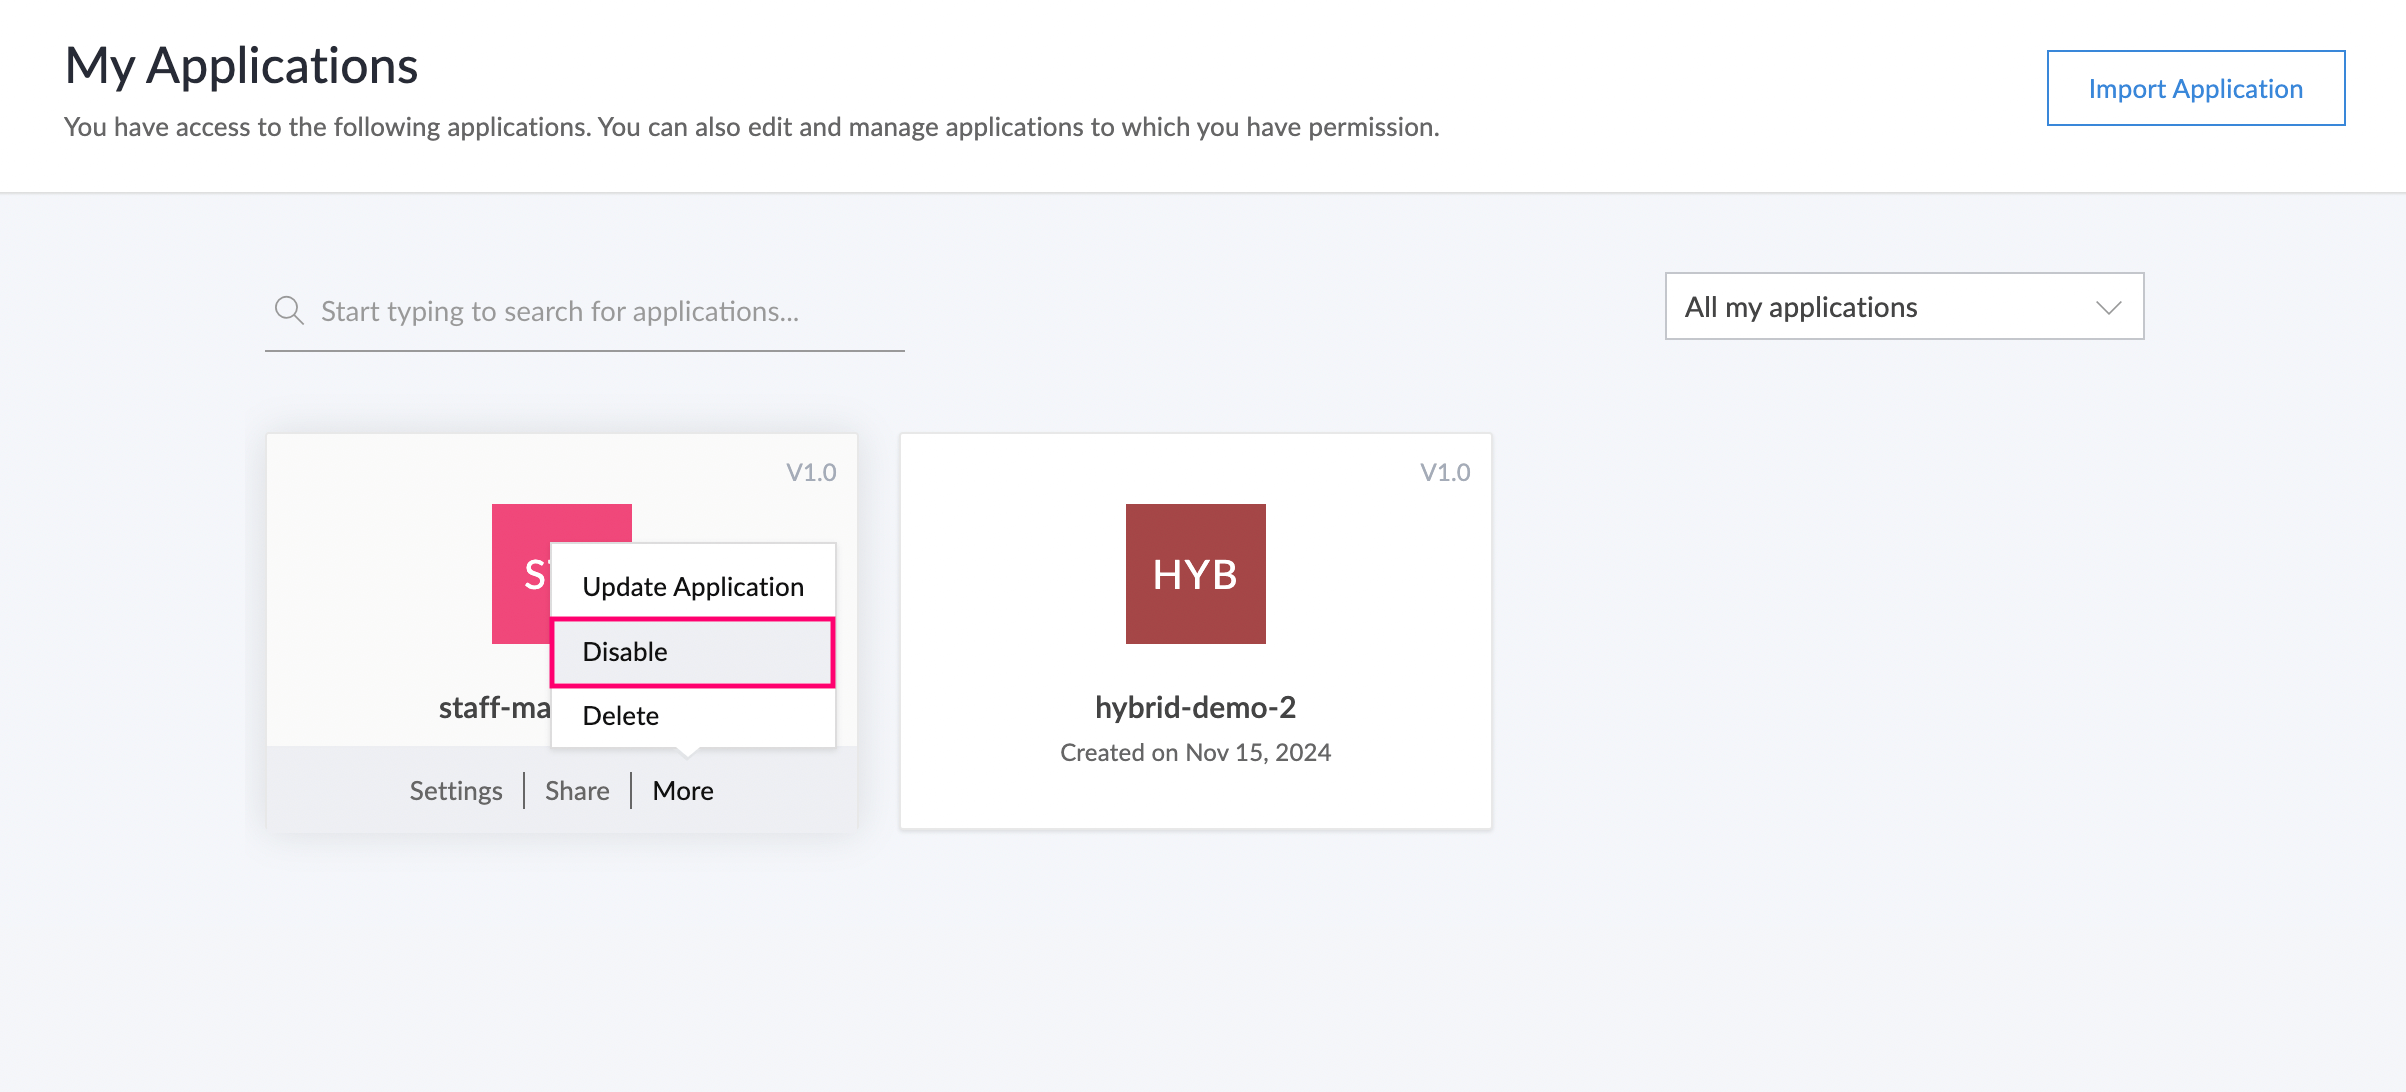The image size is (2406, 1092).
Task: Open Settings for the staff app
Action: click(456, 791)
